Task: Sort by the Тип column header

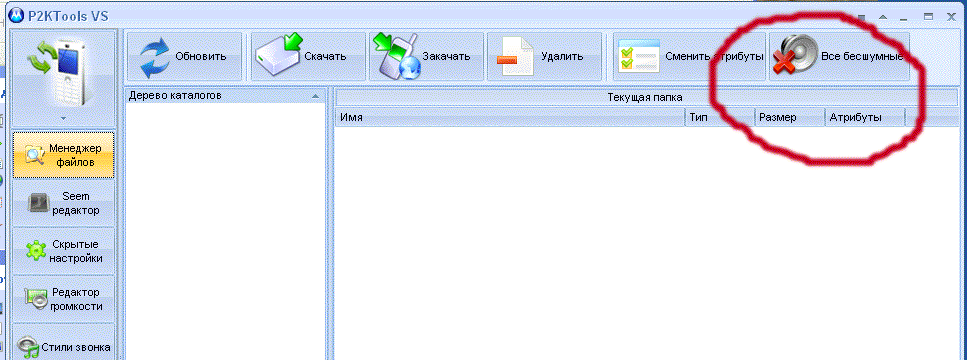Action: pos(720,117)
